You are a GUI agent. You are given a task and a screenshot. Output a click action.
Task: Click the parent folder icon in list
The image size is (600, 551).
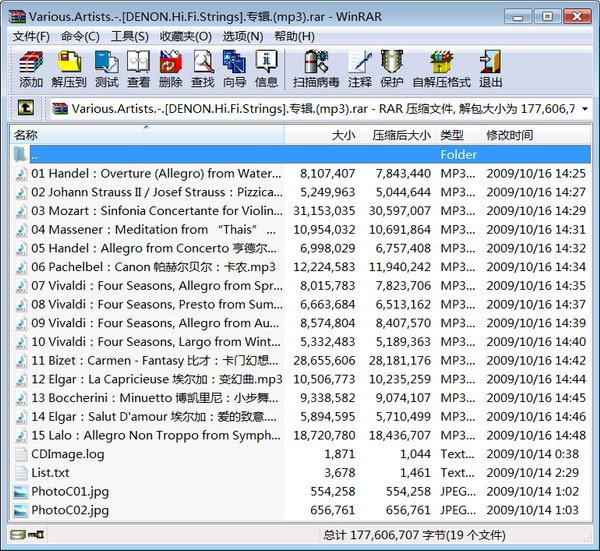click(20, 154)
